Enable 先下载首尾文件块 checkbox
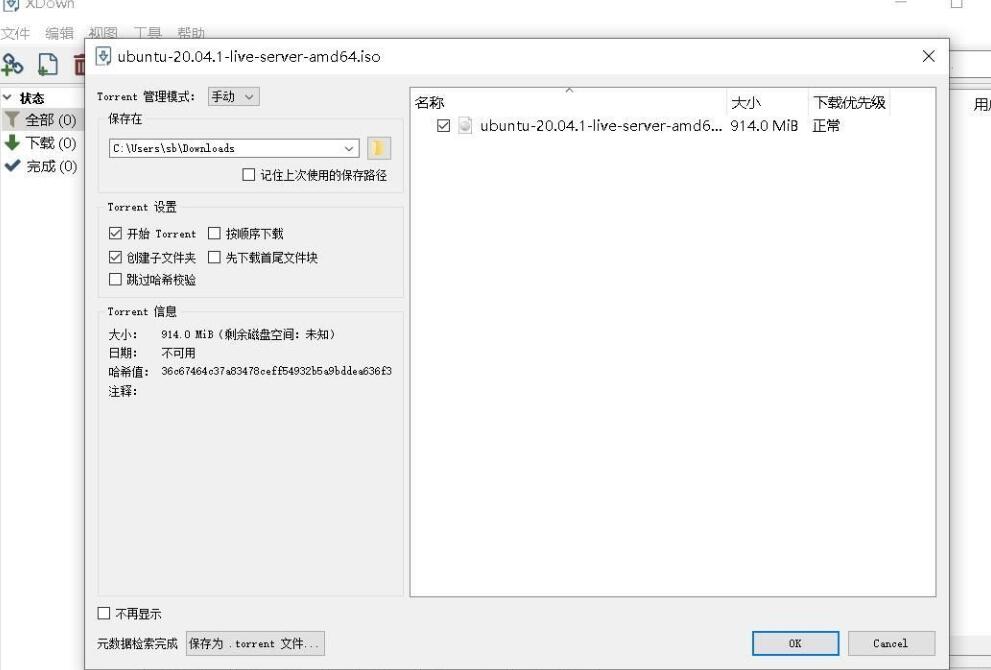The width and height of the screenshot is (991, 670). (x=214, y=257)
